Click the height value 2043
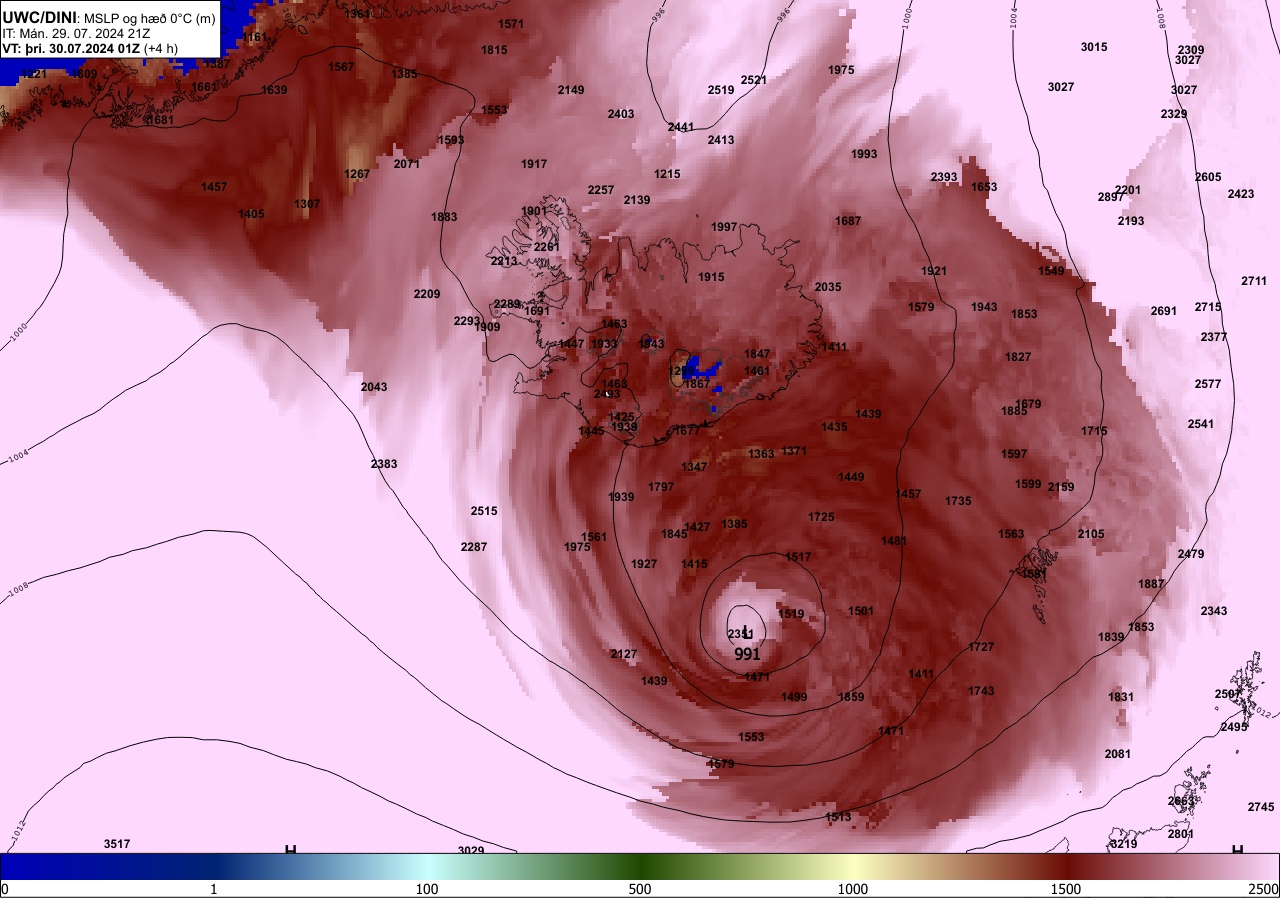1280x898 pixels. click(374, 387)
